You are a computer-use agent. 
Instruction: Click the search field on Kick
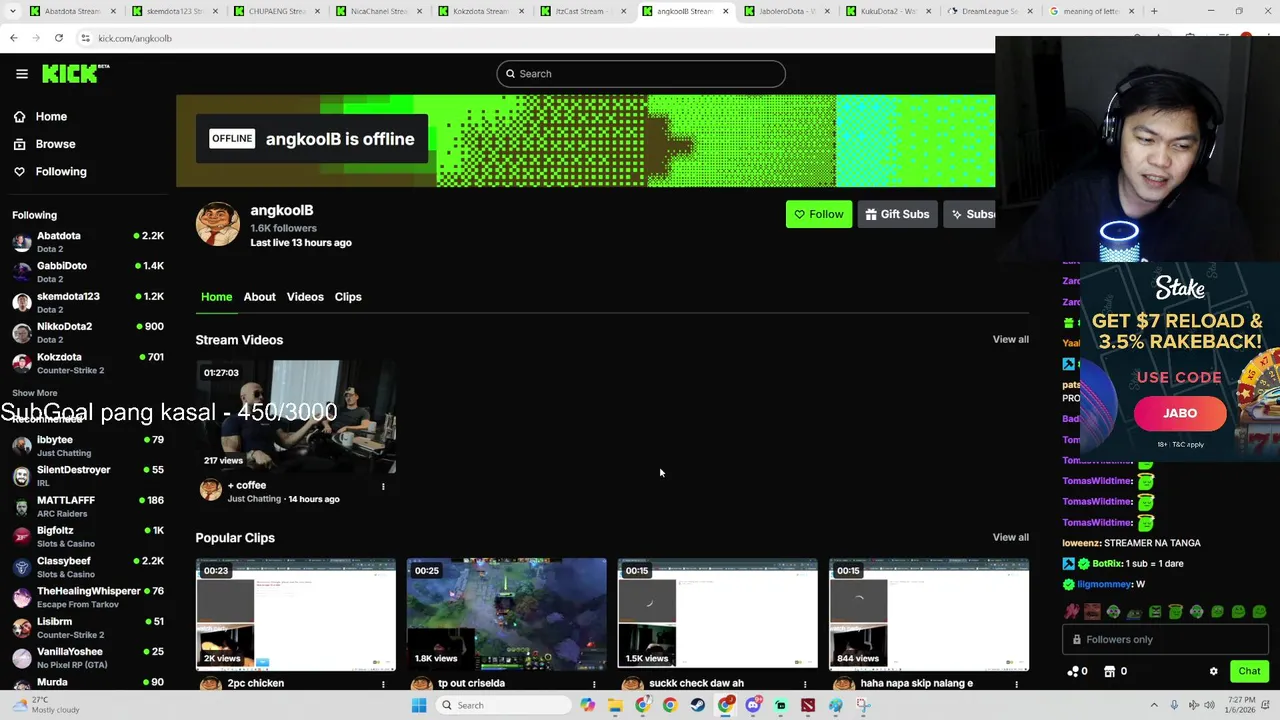[641, 74]
